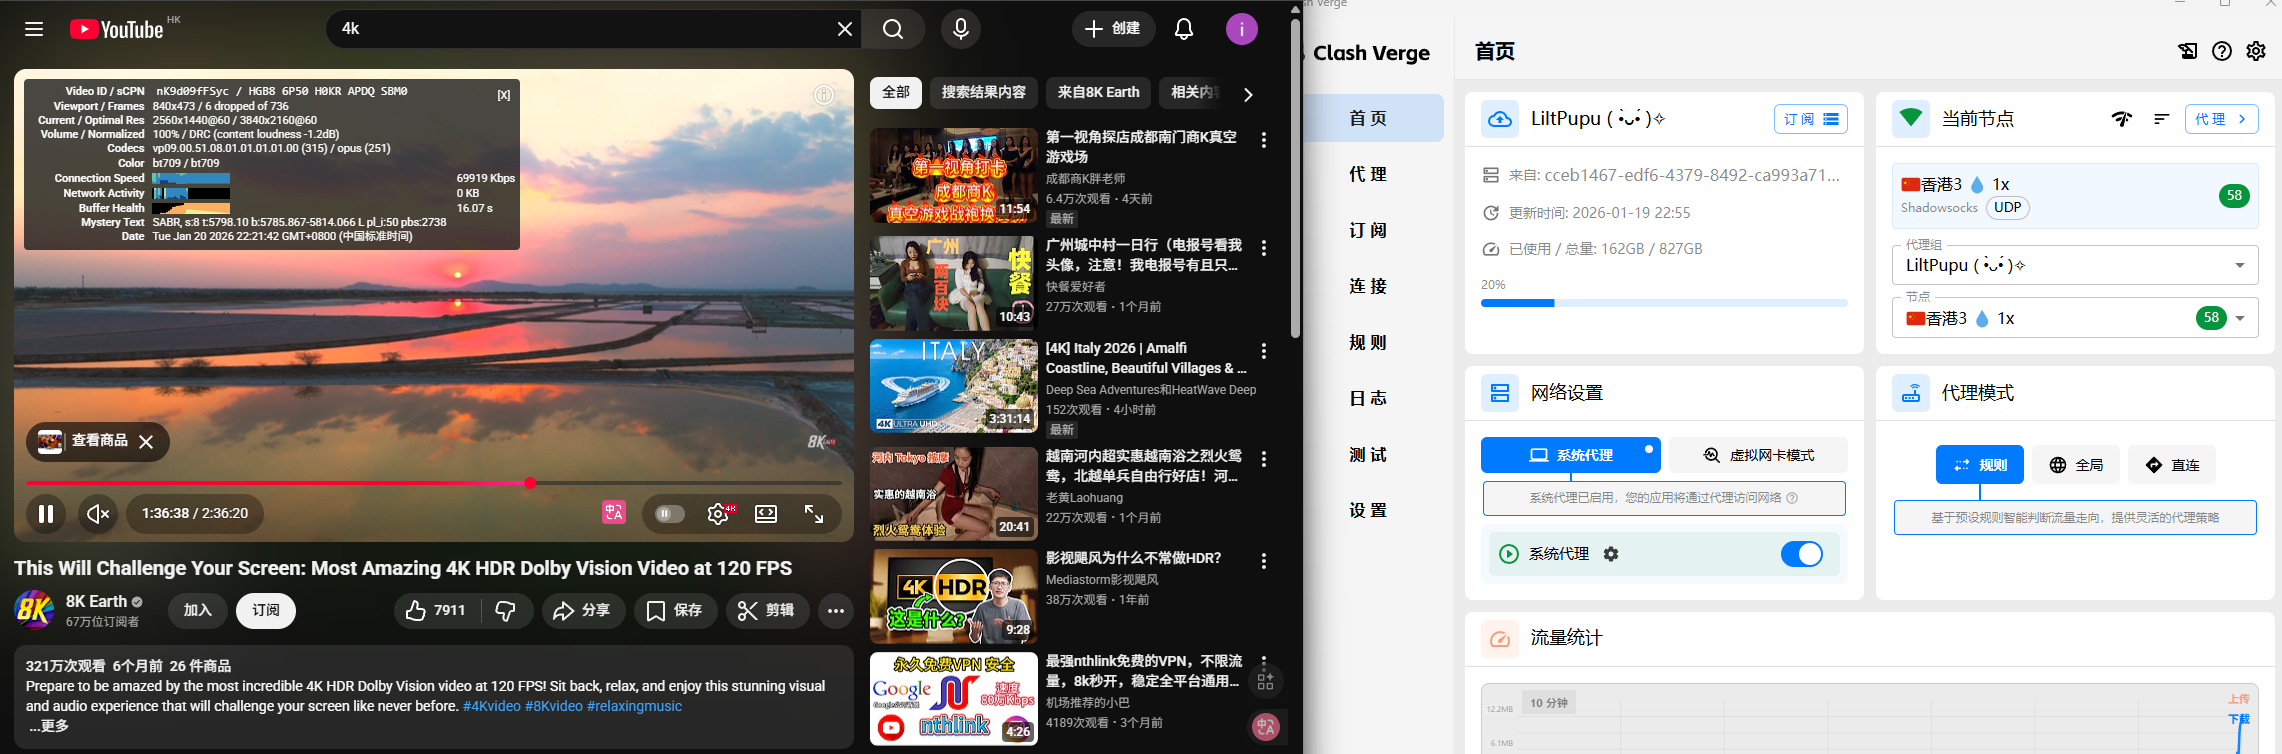2282x754 pixels.
Task: Select the 来自8K Earth filter chip
Action: (1098, 93)
